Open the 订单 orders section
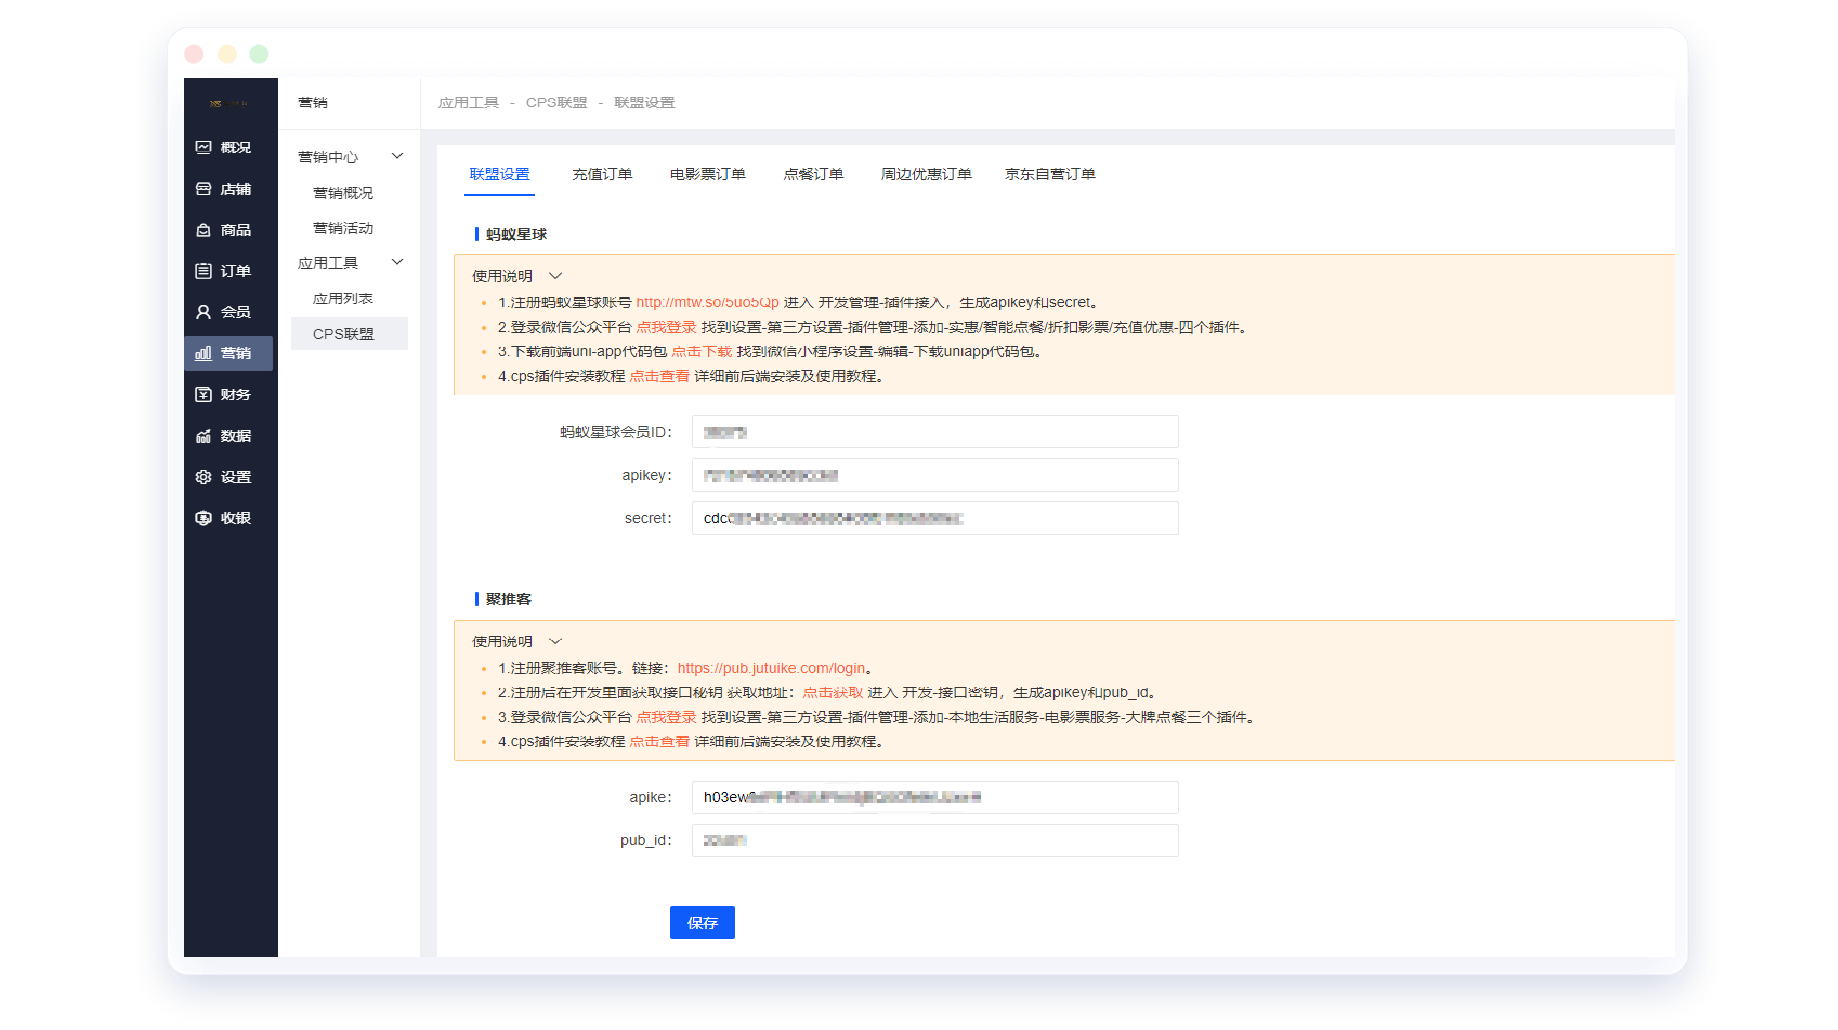This screenshot has height=1030, width=1838. point(229,270)
